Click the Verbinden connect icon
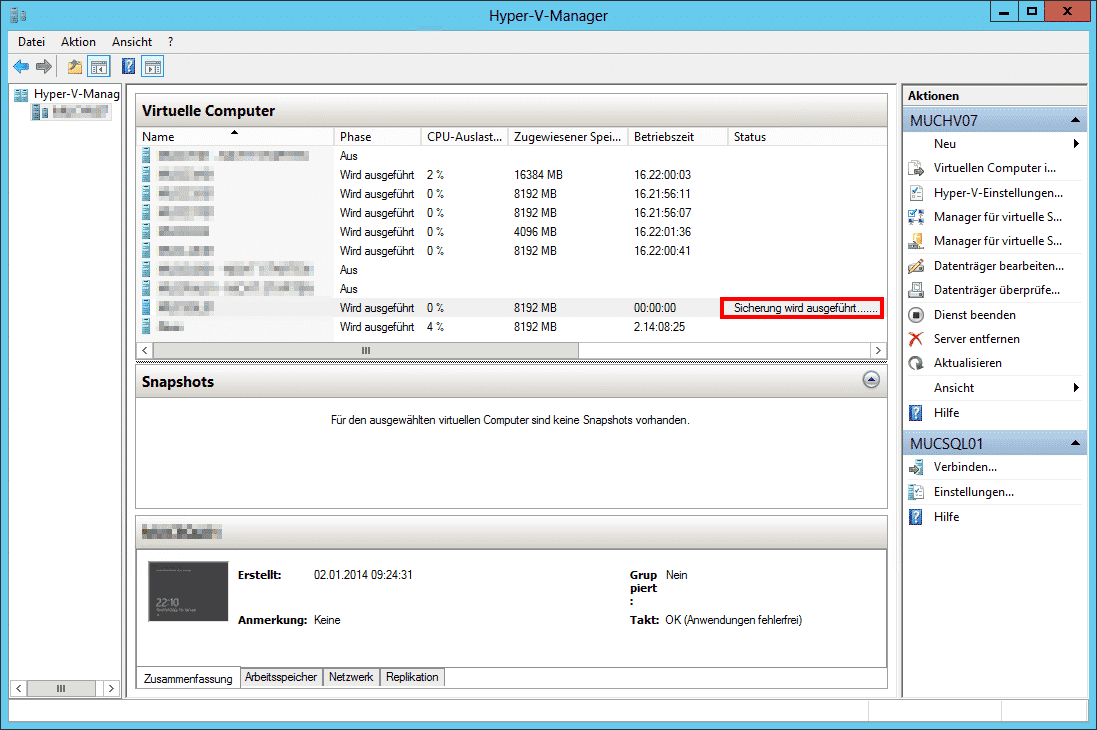1097x730 pixels. 916,467
